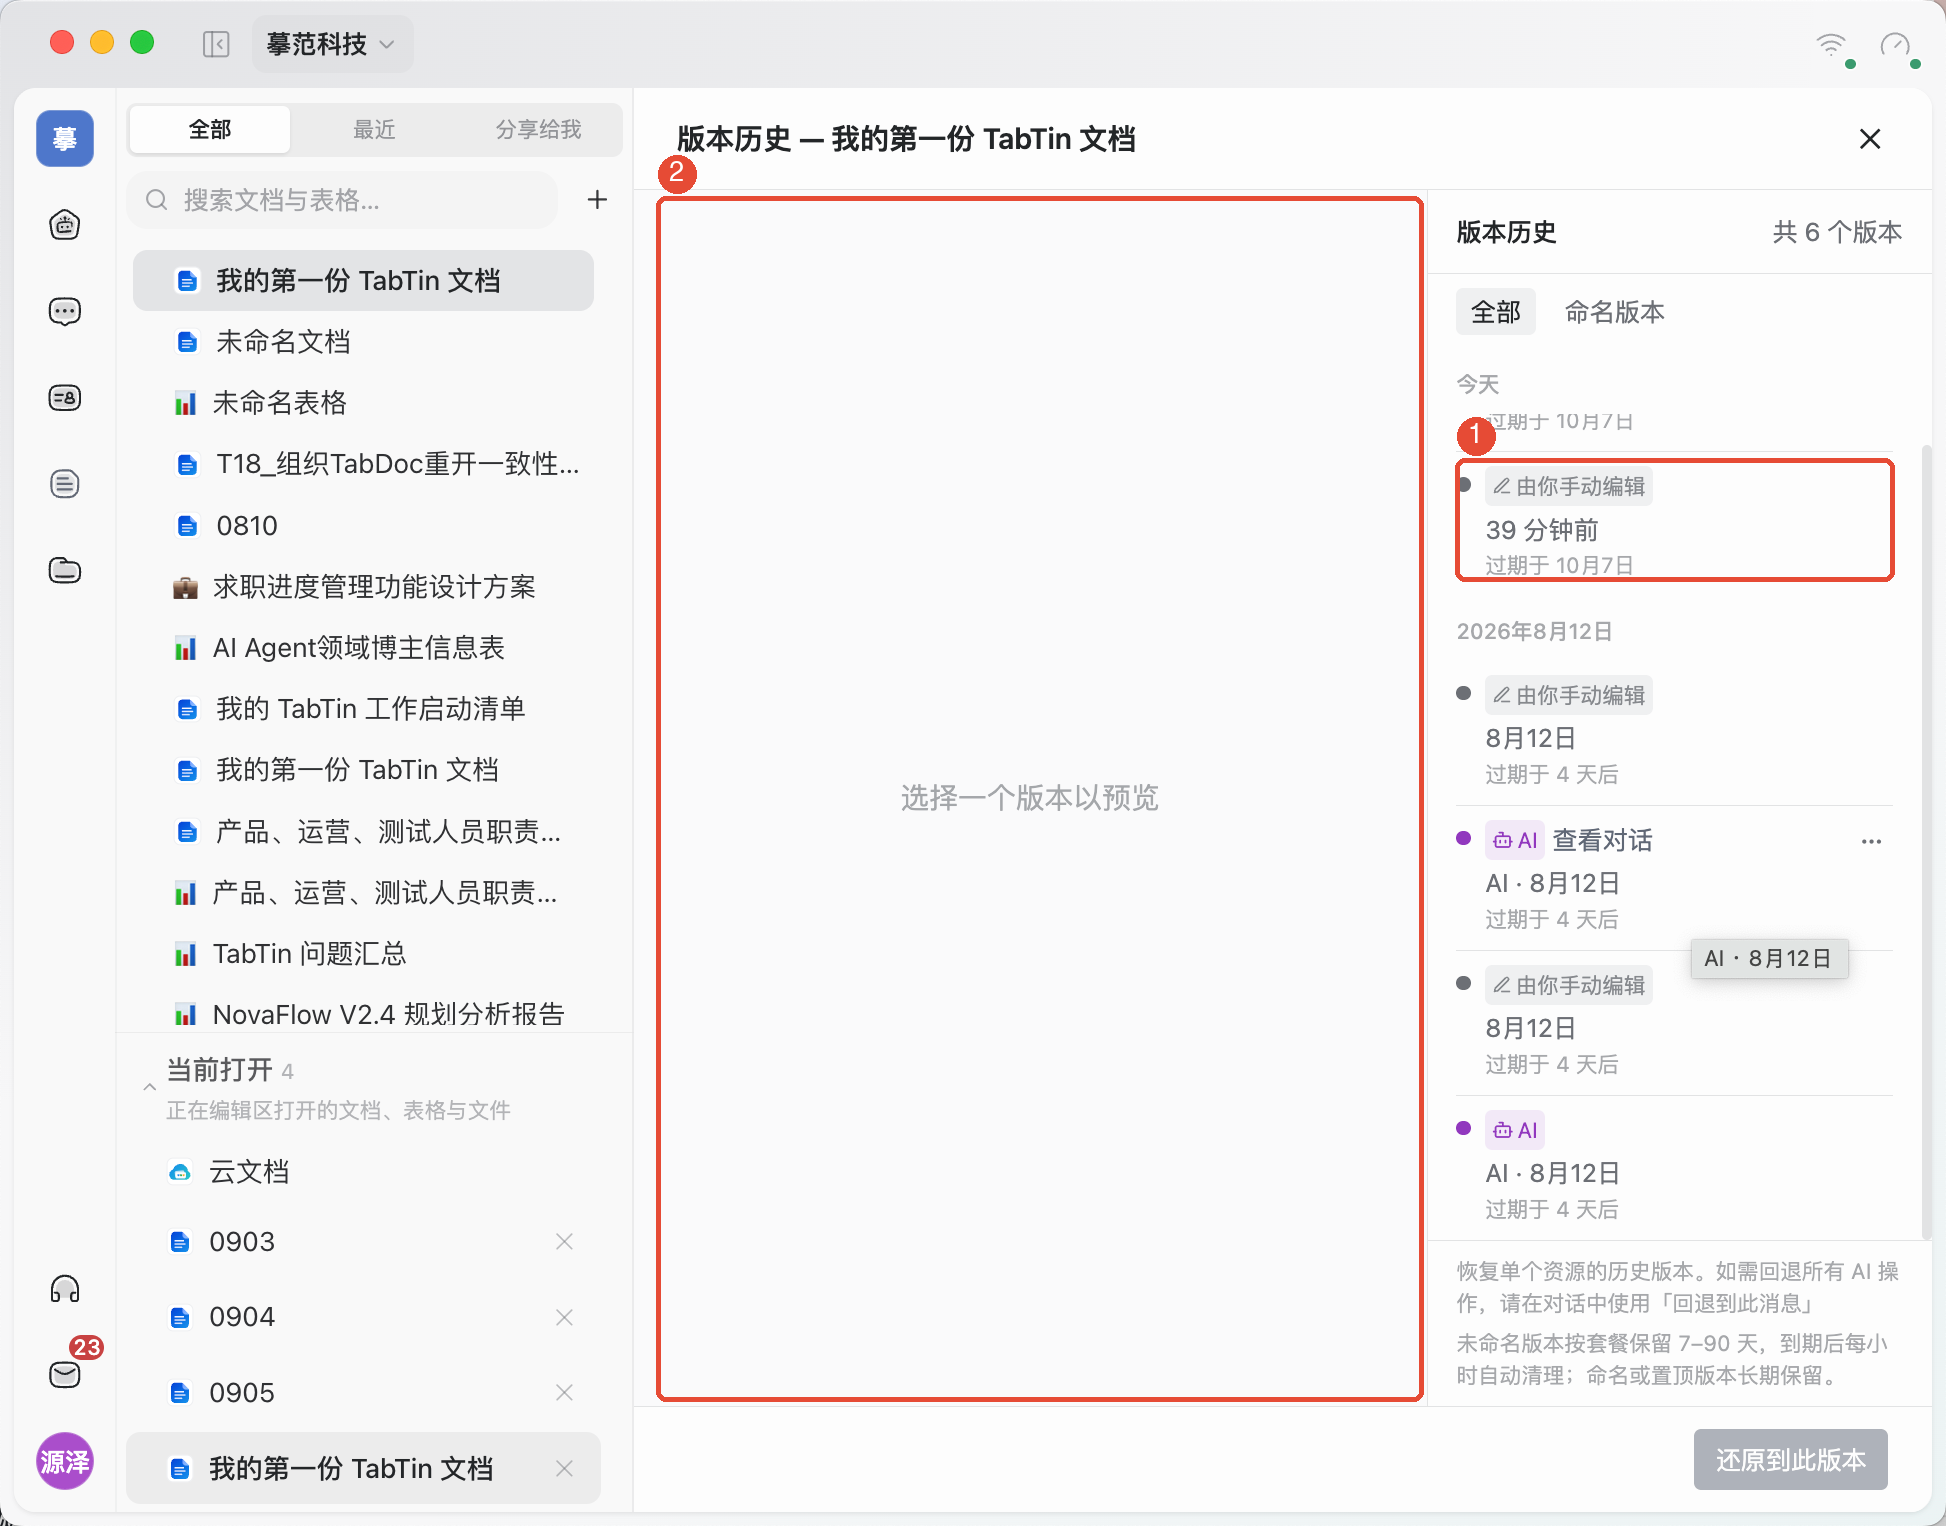This screenshot has width=1946, height=1526.
Task: Open the lined-list icon in left rail
Action: (65, 484)
